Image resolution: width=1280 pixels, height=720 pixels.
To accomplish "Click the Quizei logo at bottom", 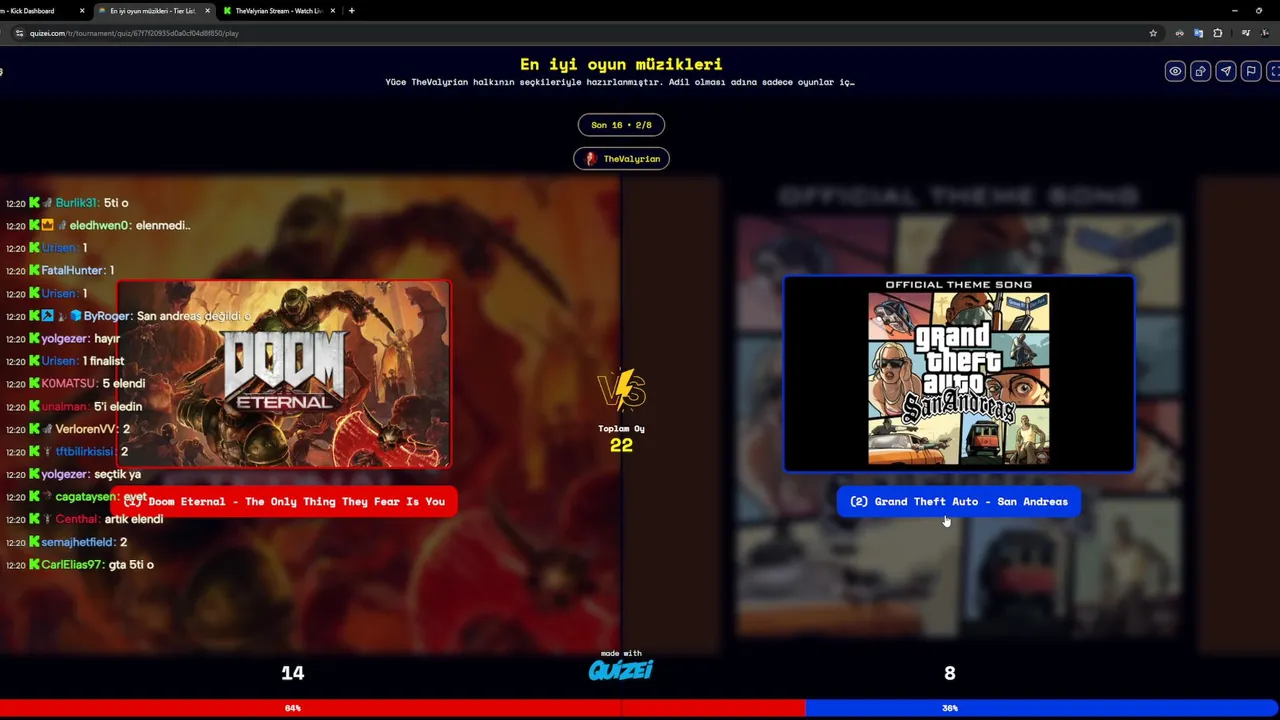I will pos(621,670).
